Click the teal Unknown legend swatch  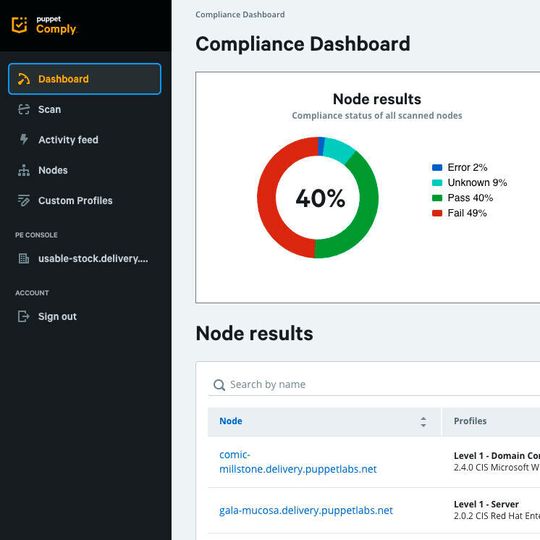click(x=437, y=183)
